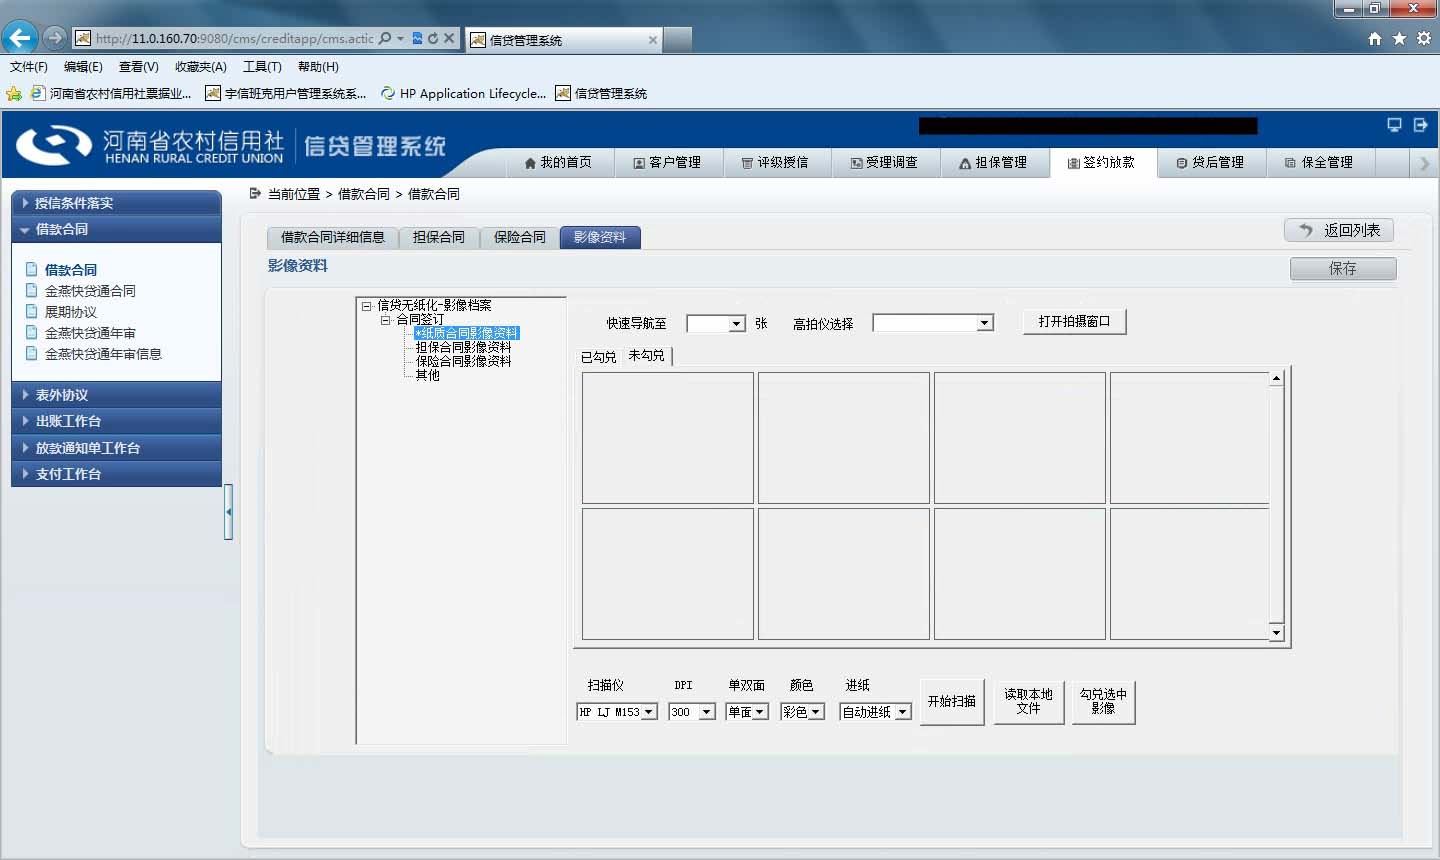Open the 收藏夹(A) menu
The height and width of the screenshot is (860, 1440).
(x=201, y=67)
